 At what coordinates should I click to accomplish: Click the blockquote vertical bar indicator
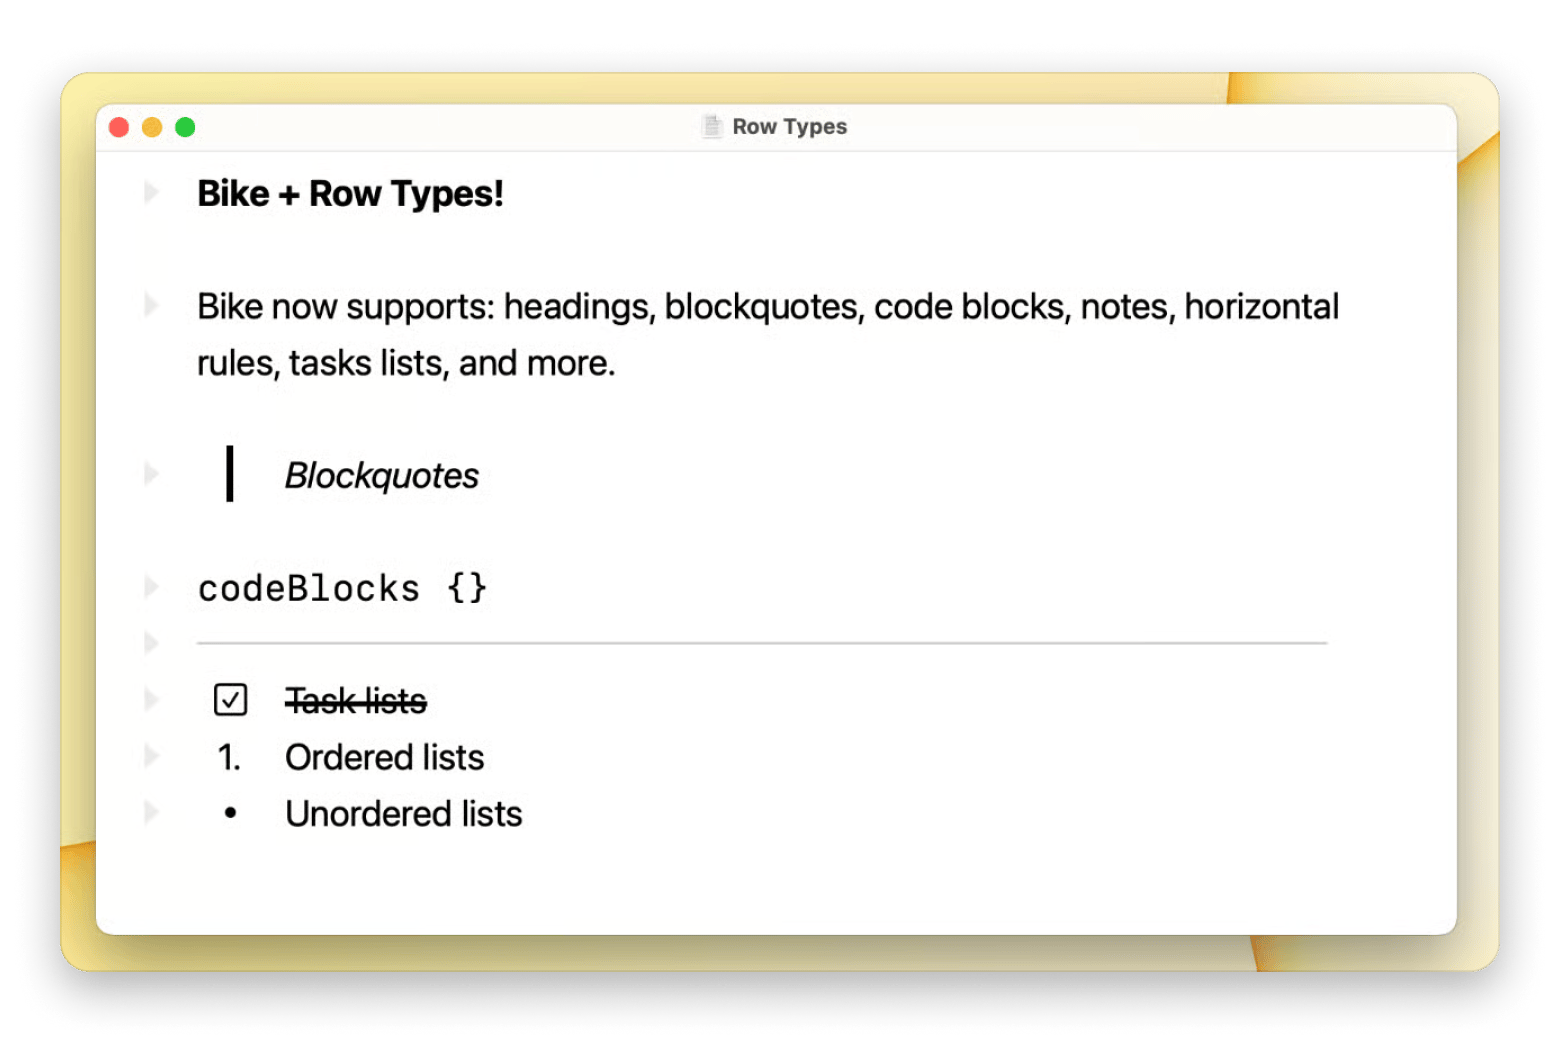[231, 474]
